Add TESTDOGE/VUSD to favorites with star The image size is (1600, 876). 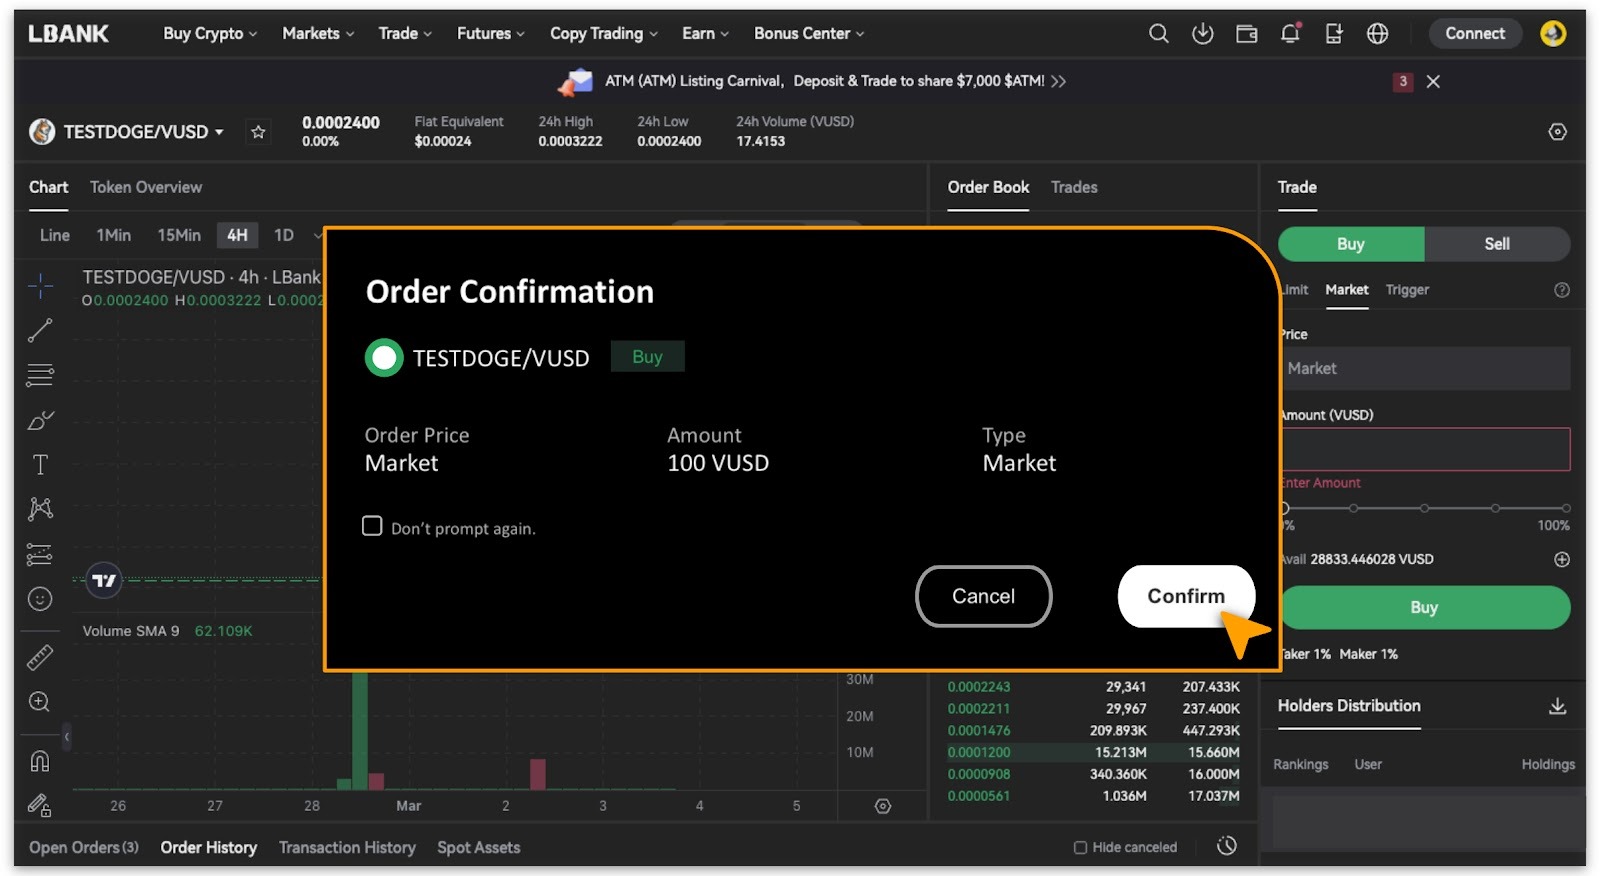point(258,132)
